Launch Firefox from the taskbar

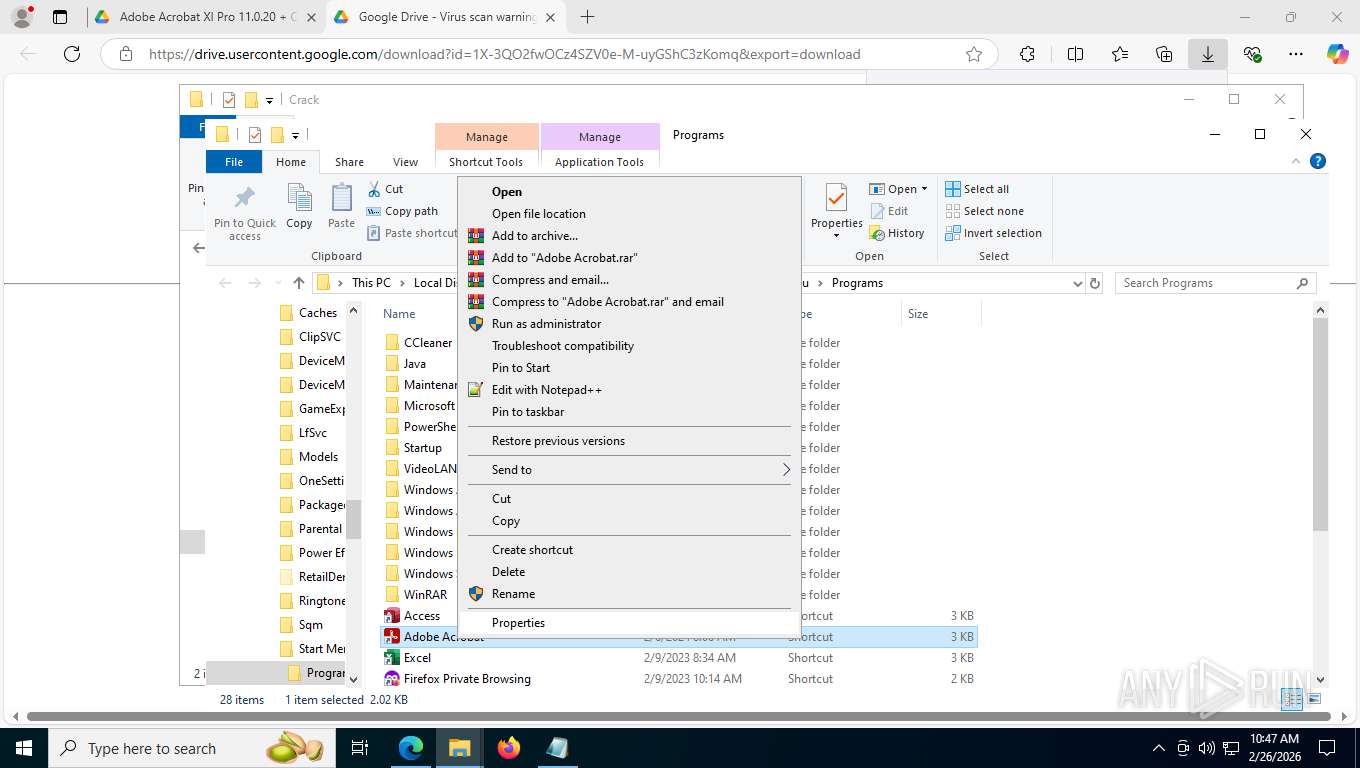(509, 747)
